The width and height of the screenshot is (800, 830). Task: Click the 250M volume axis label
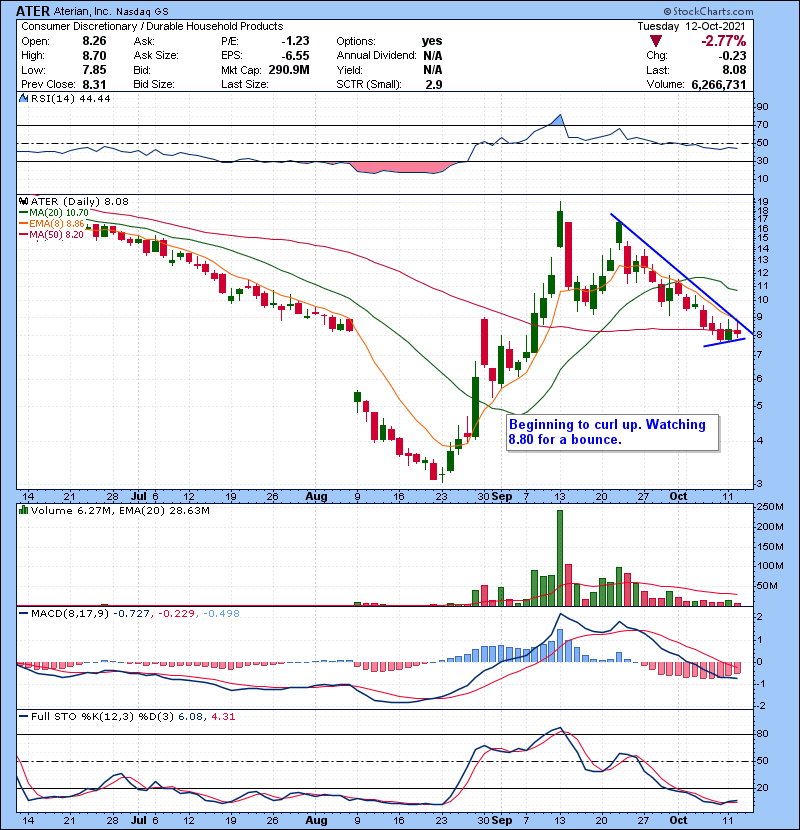[x=770, y=507]
